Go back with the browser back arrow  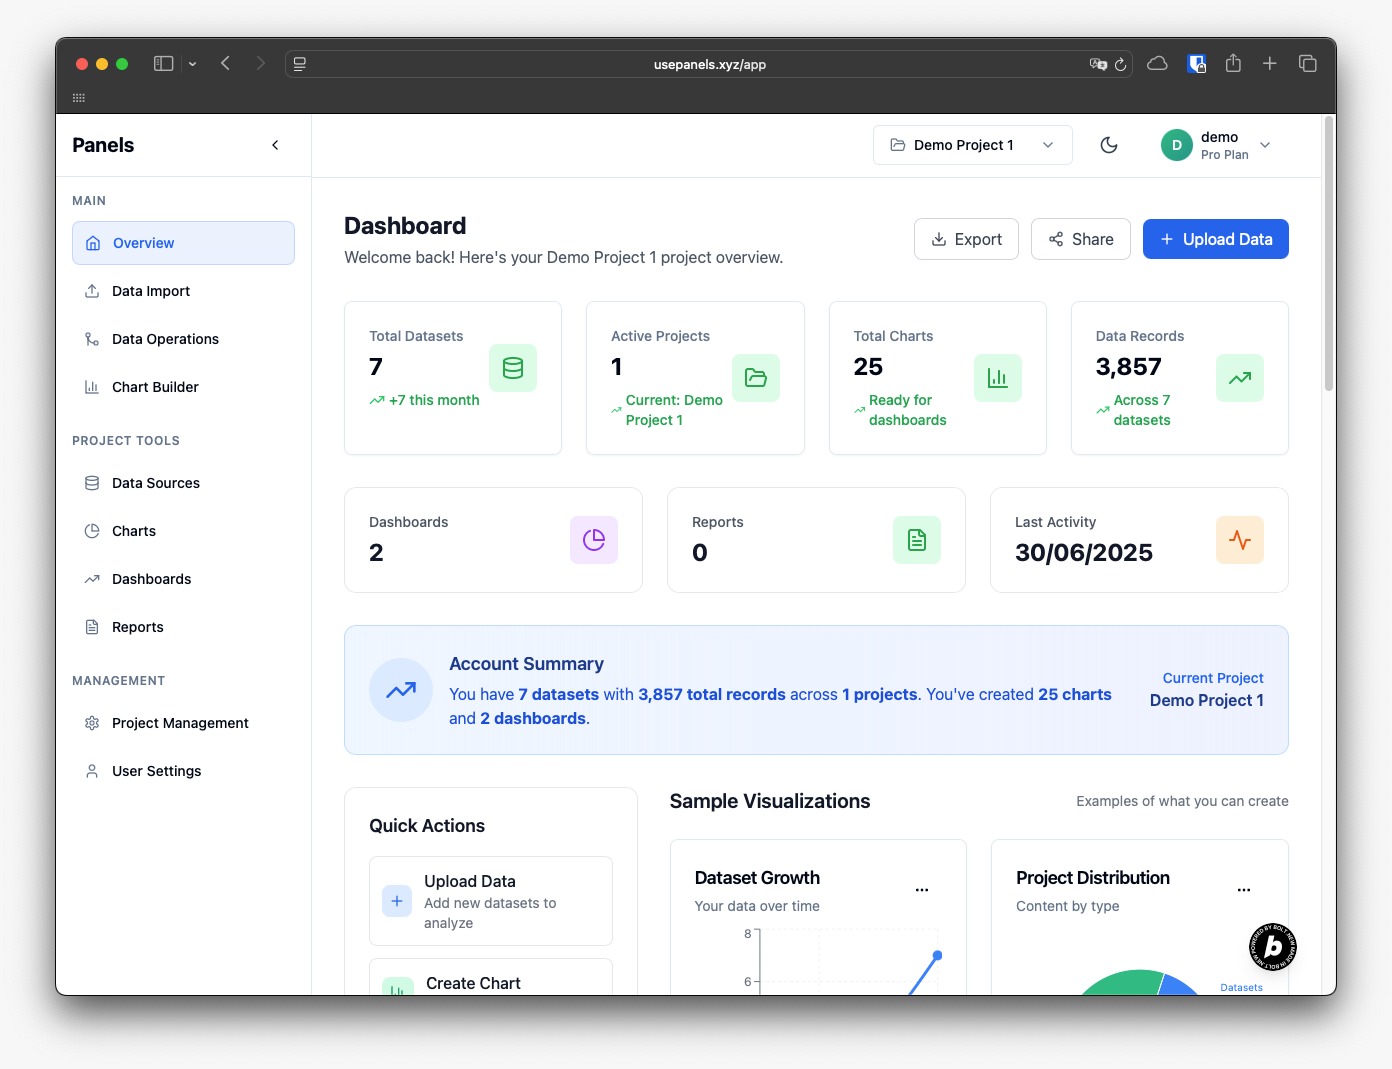tap(226, 63)
